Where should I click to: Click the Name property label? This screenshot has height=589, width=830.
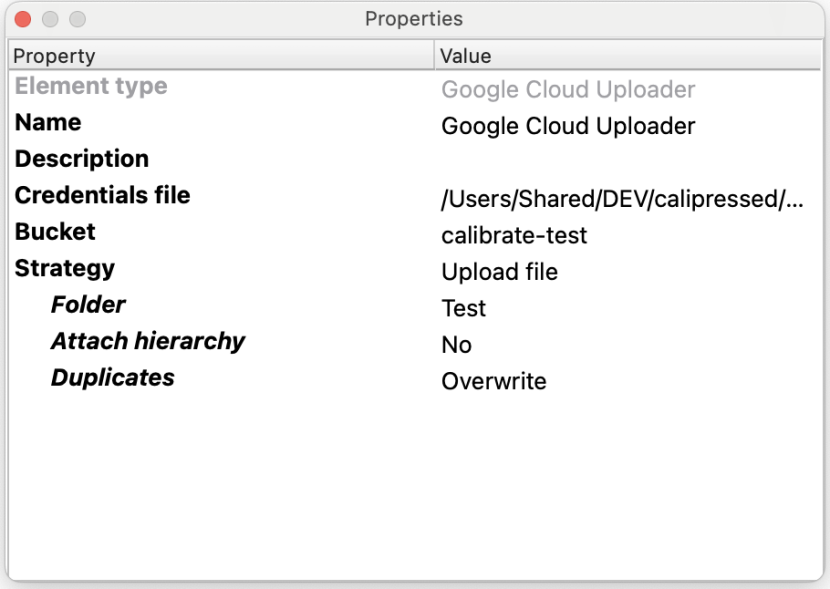click(x=48, y=122)
